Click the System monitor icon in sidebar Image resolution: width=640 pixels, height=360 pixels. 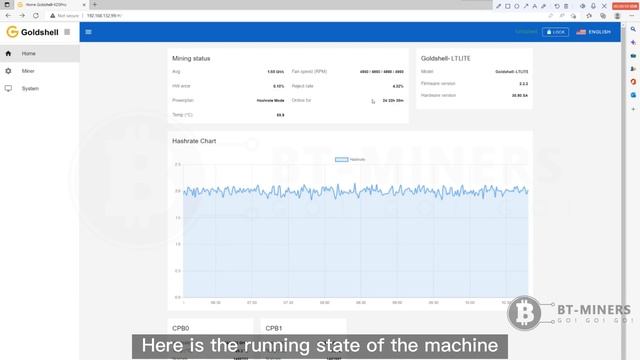click(x=8, y=89)
